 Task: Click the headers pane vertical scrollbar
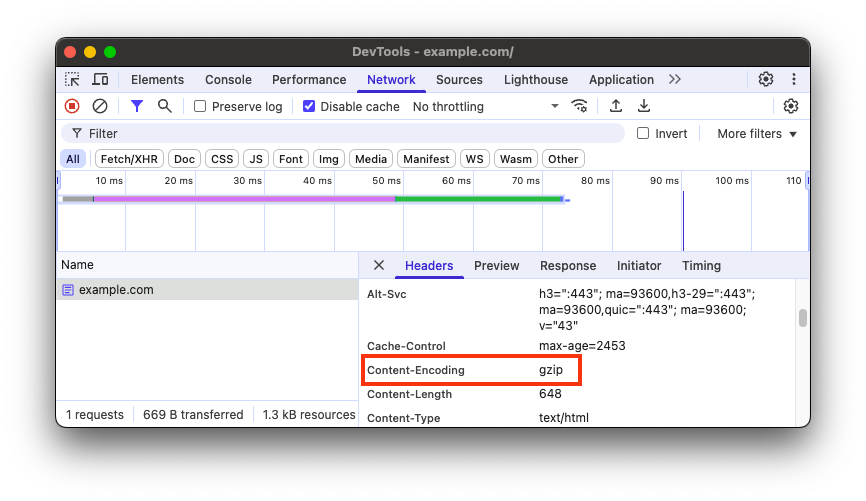(x=802, y=318)
